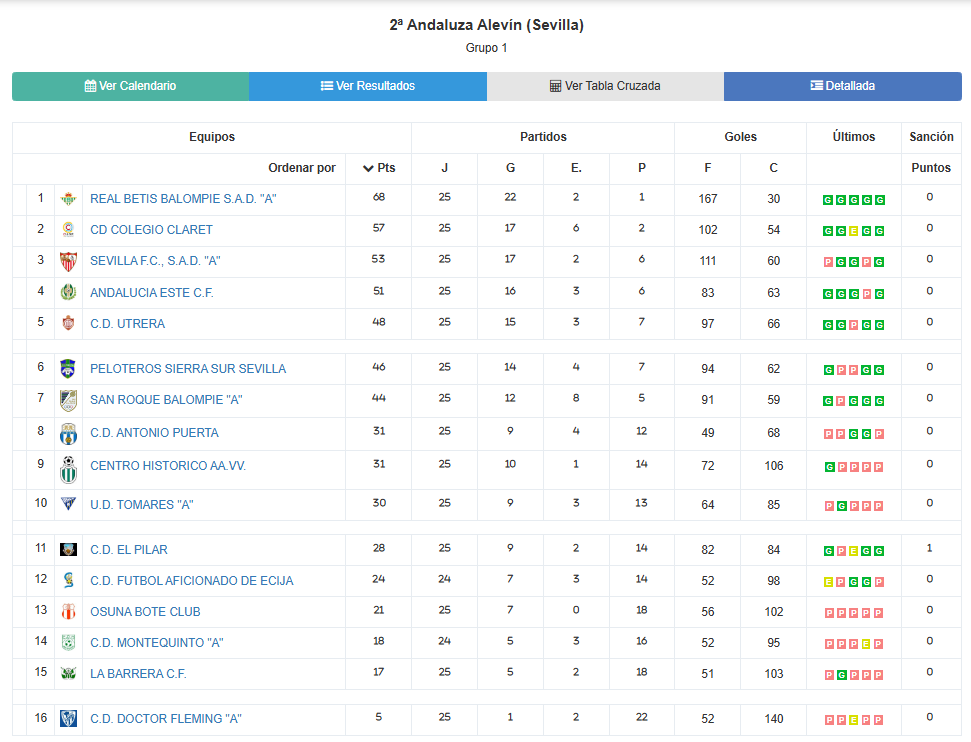
Task: Sort by the E. column header
Action: (x=577, y=168)
